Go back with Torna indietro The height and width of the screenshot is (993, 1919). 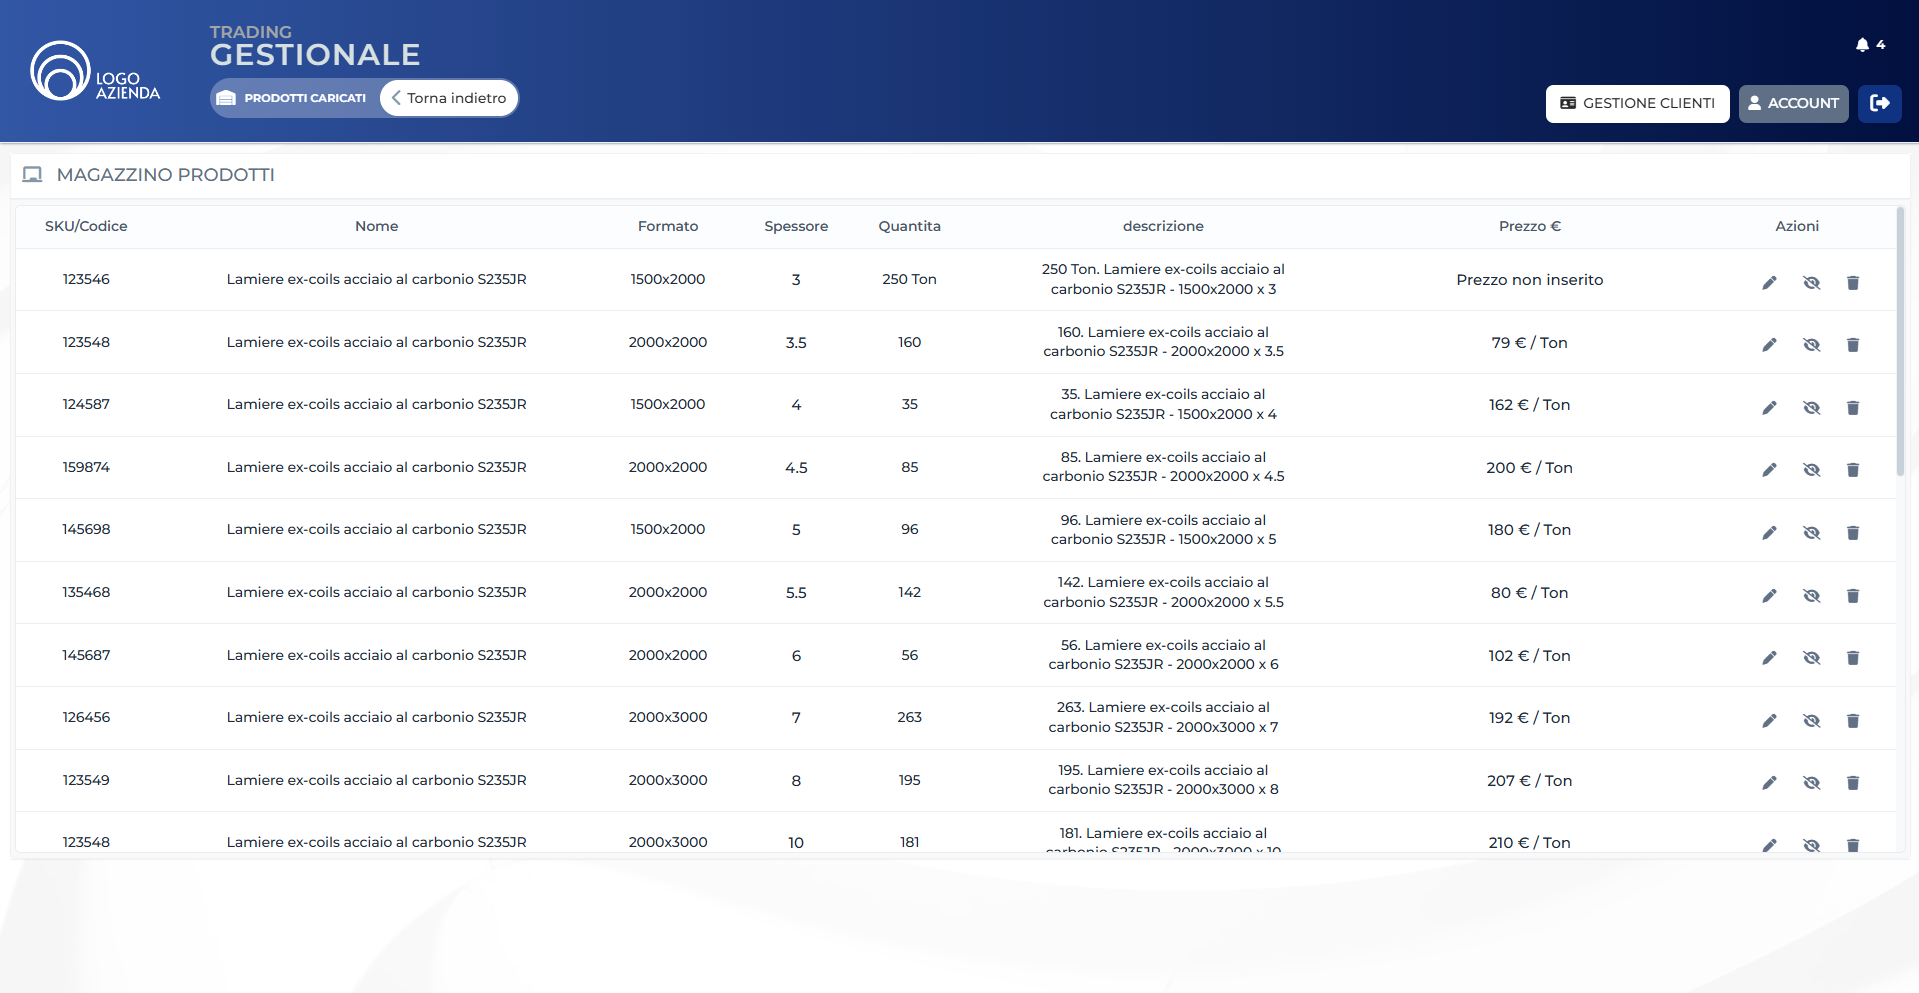point(449,98)
